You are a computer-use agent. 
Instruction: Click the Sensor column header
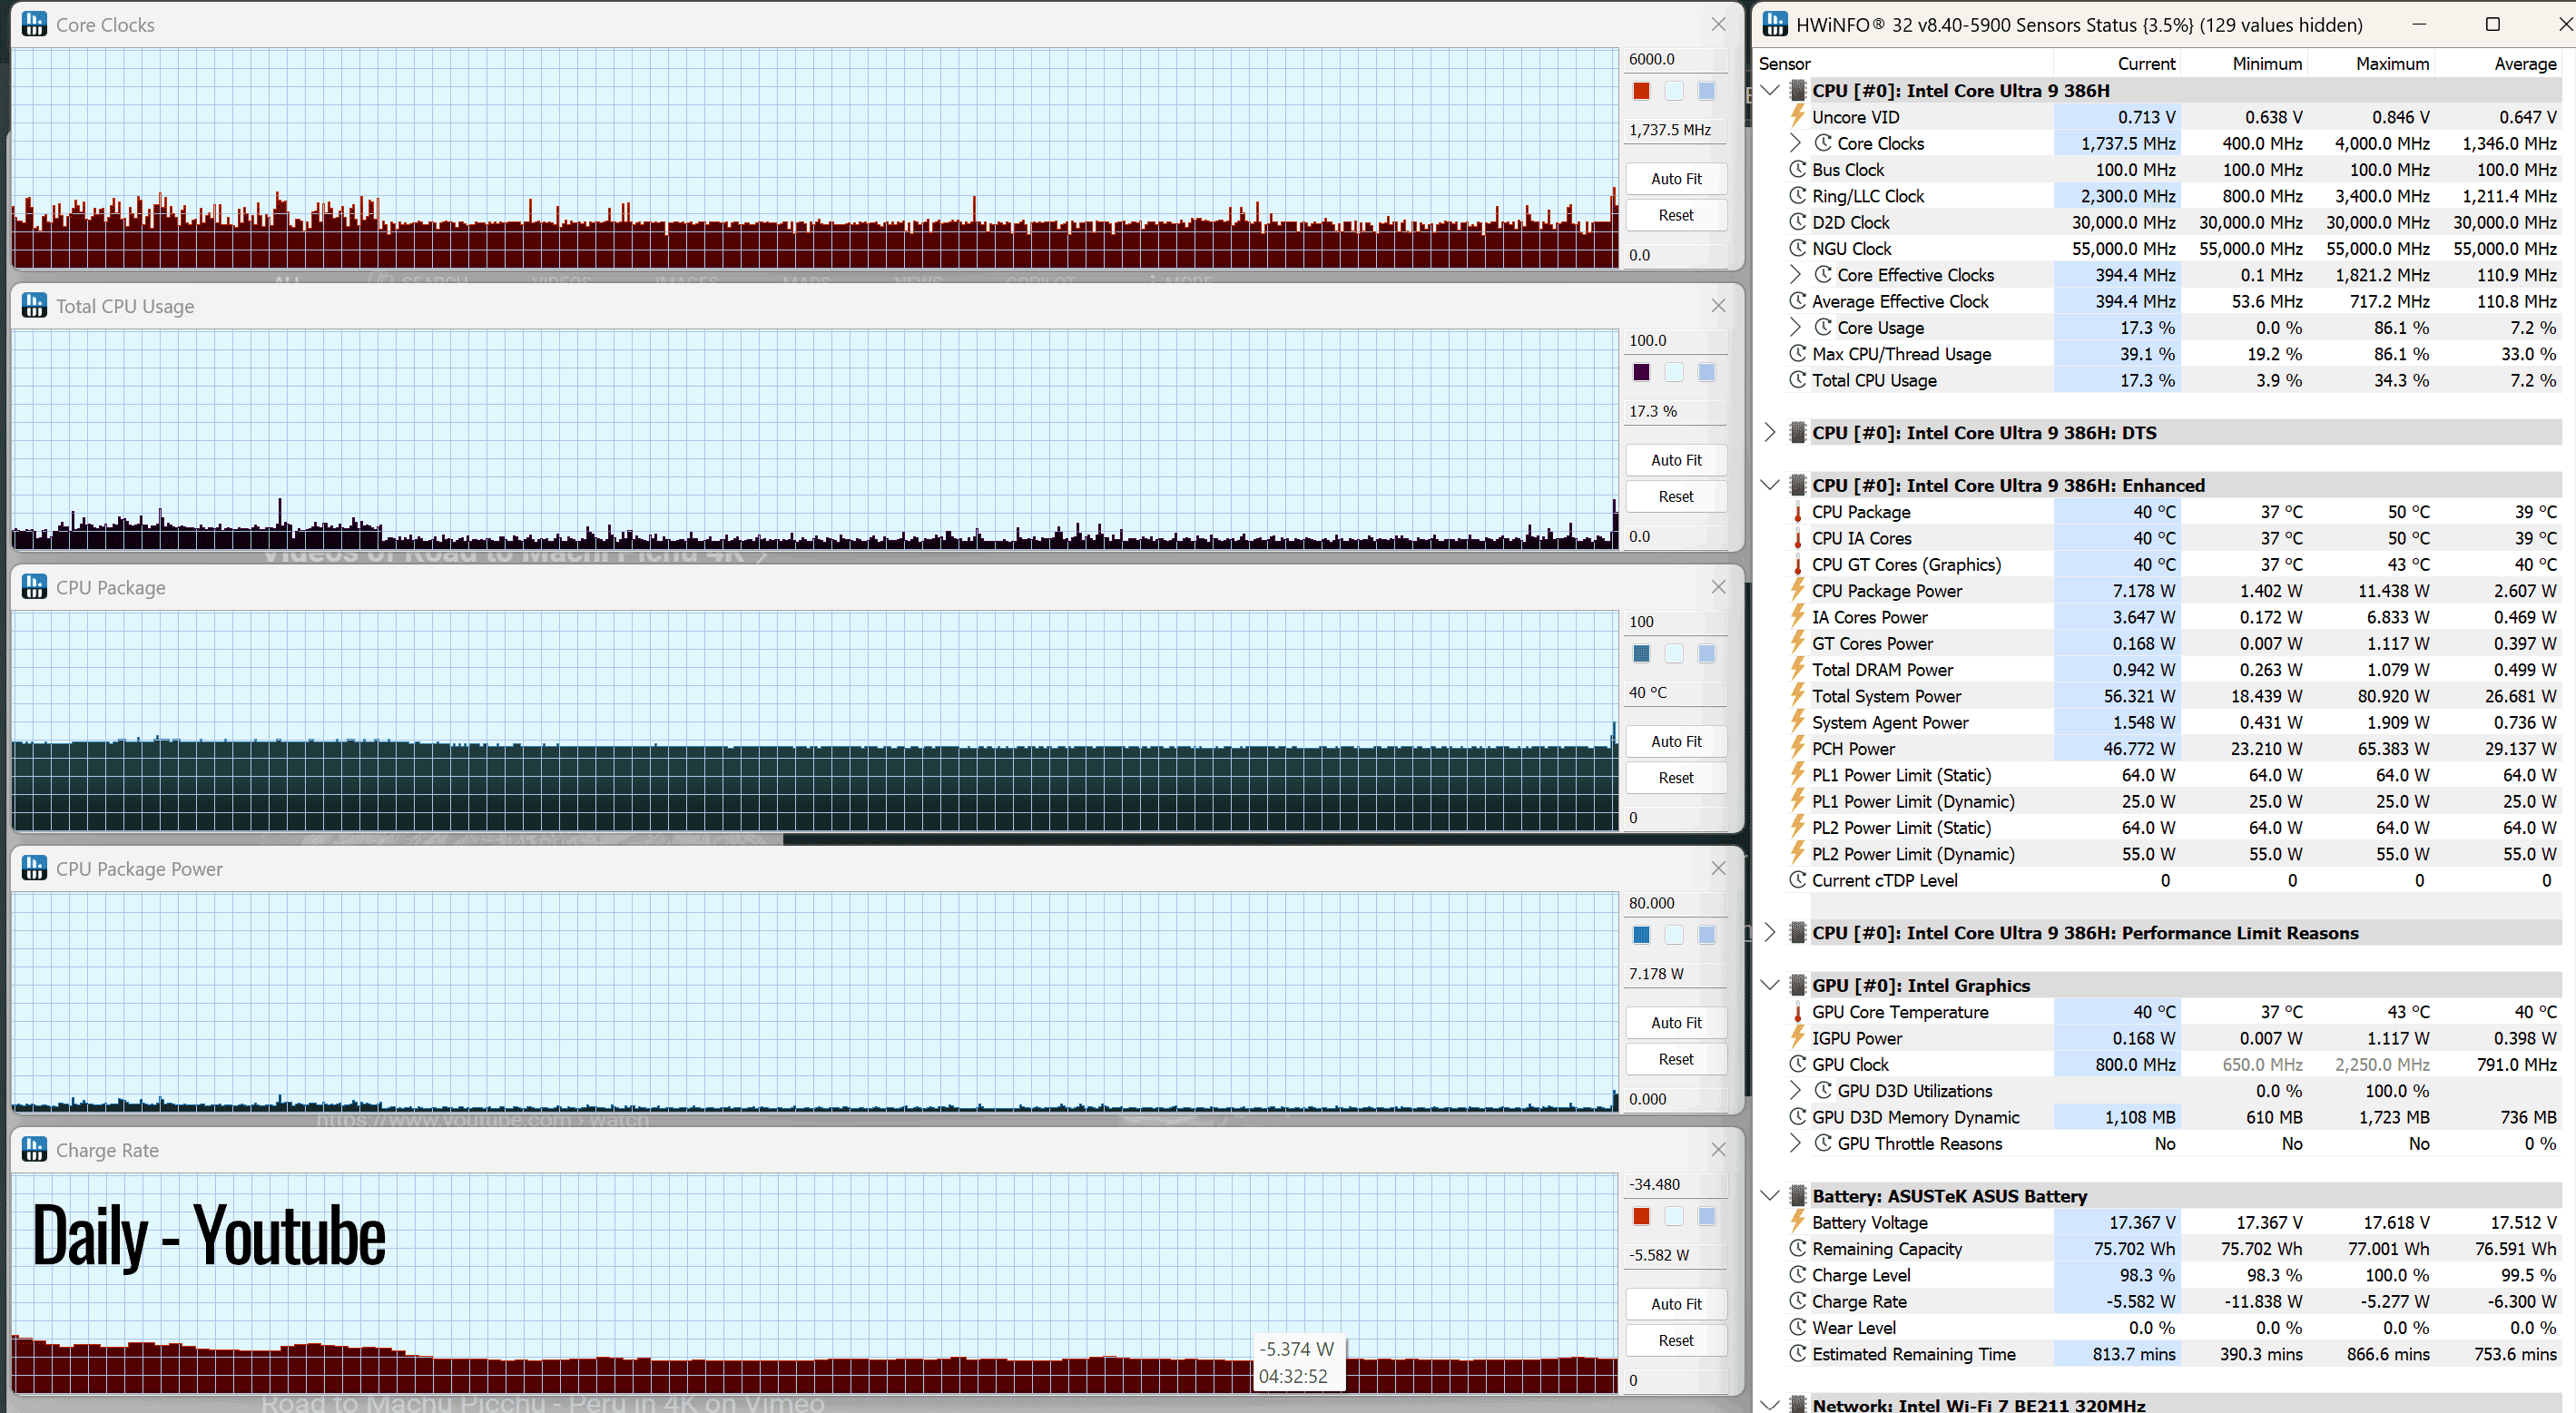click(x=1904, y=64)
